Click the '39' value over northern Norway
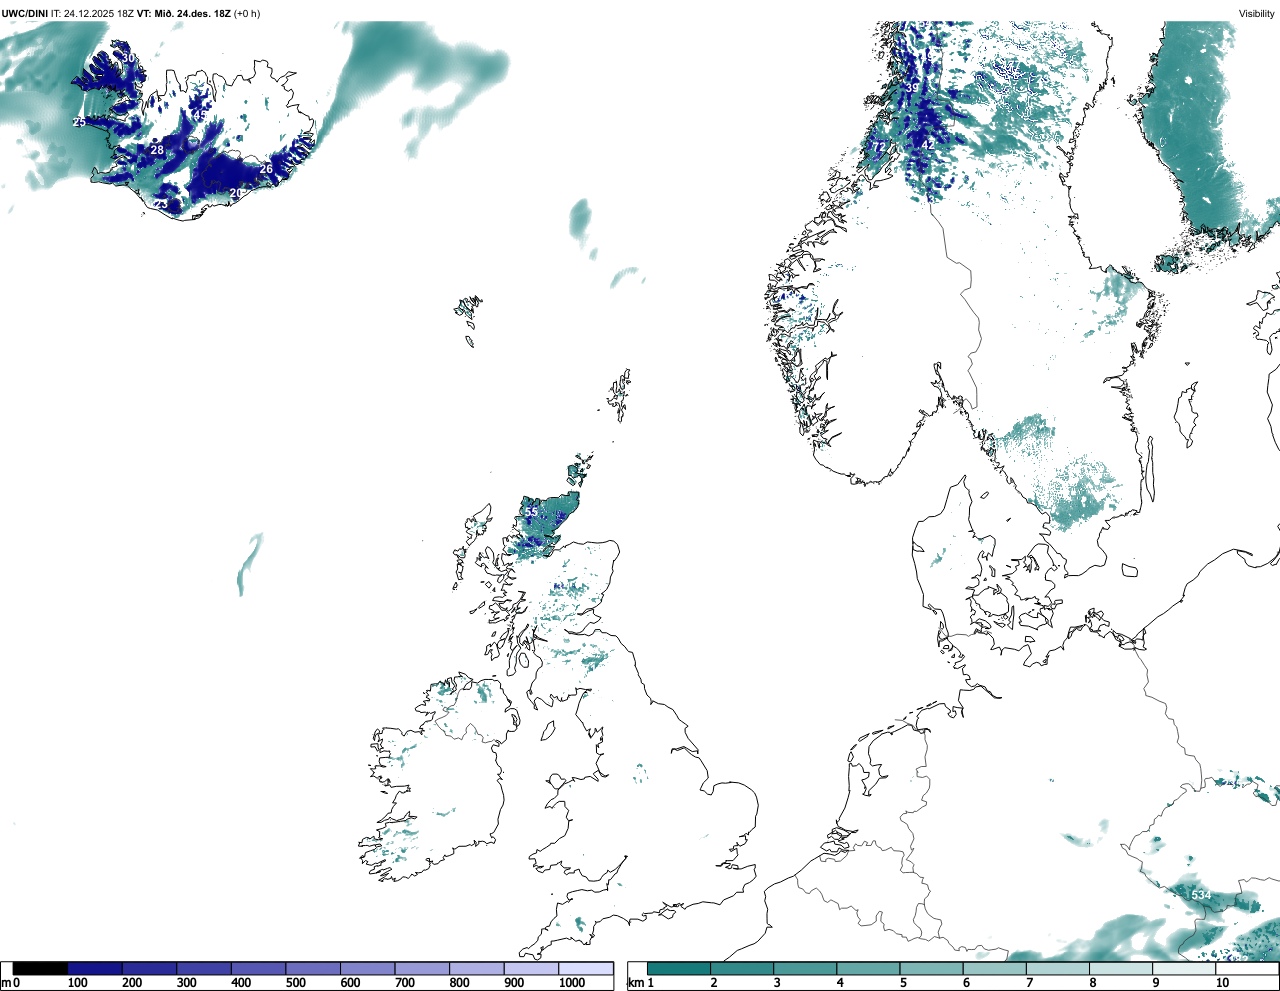This screenshot has width=1280, height=991. point(911,88)
